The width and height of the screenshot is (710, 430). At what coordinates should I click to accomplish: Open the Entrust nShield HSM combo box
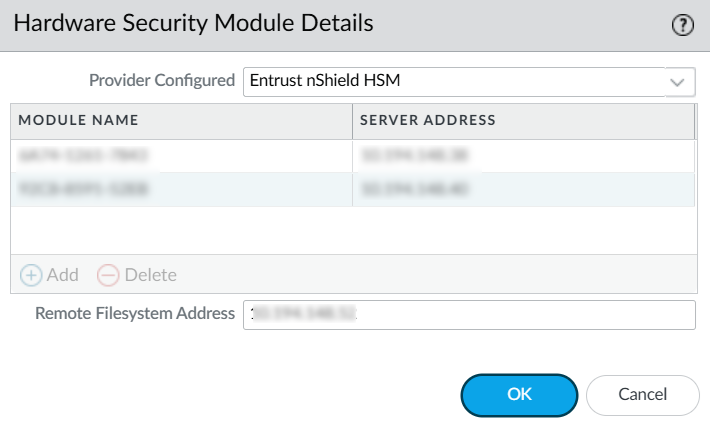click(x=454, y=81)
